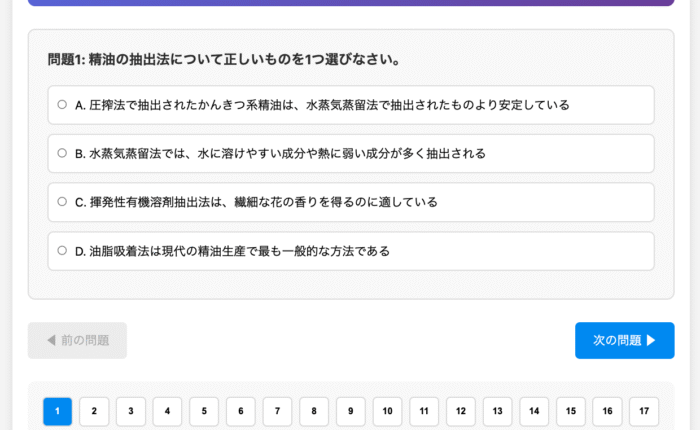700x430 pixels.
Task: Jump to question 10
Action: point(388,411)
